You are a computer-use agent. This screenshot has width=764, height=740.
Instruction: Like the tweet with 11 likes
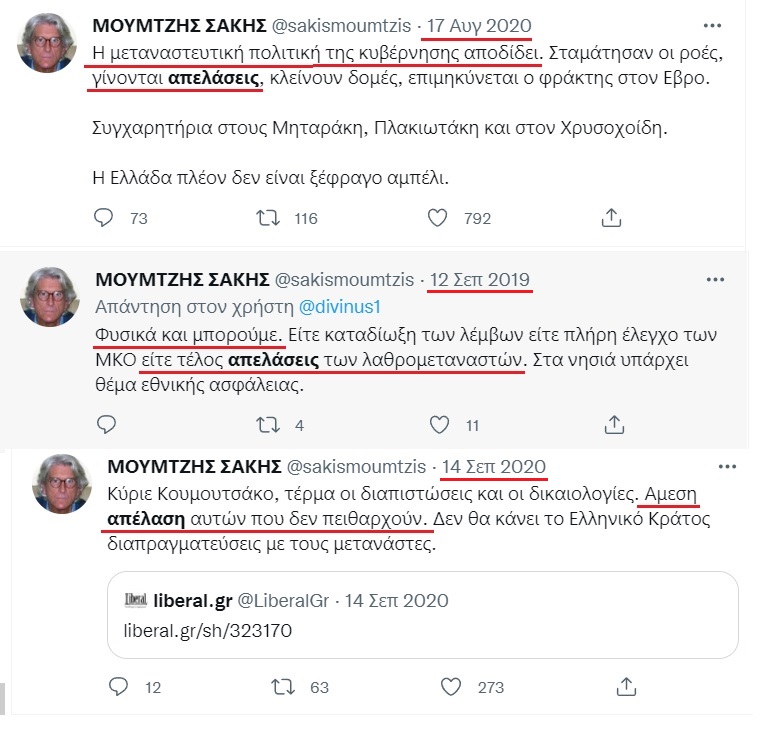coord(437,424)
